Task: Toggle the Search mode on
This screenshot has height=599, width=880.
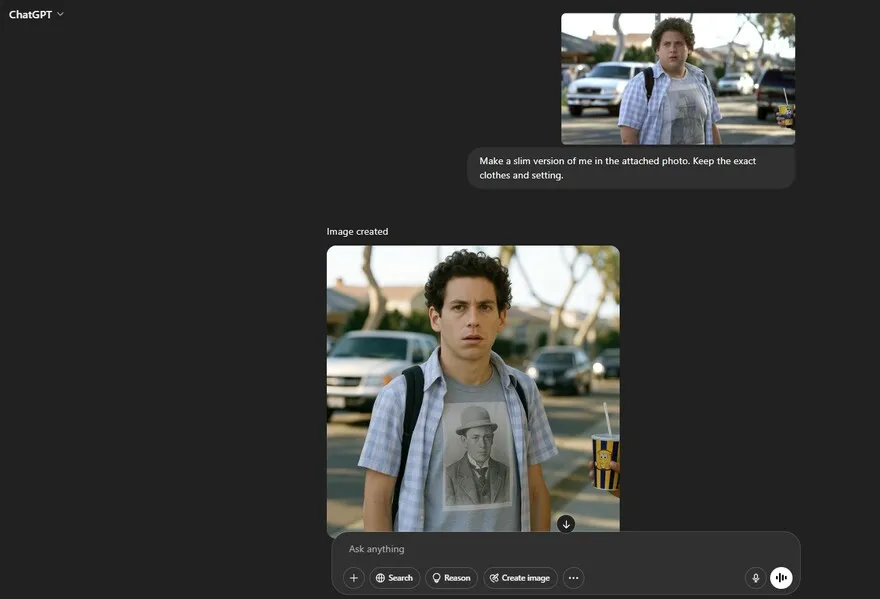Action: 394,578
